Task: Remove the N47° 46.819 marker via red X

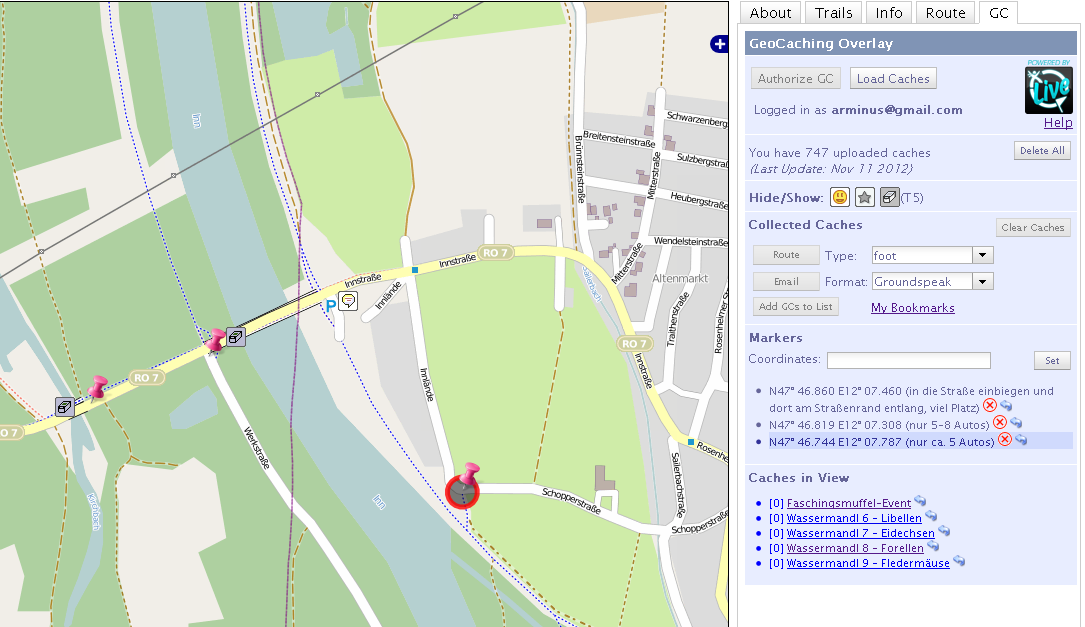Action: coord(1000,423)
